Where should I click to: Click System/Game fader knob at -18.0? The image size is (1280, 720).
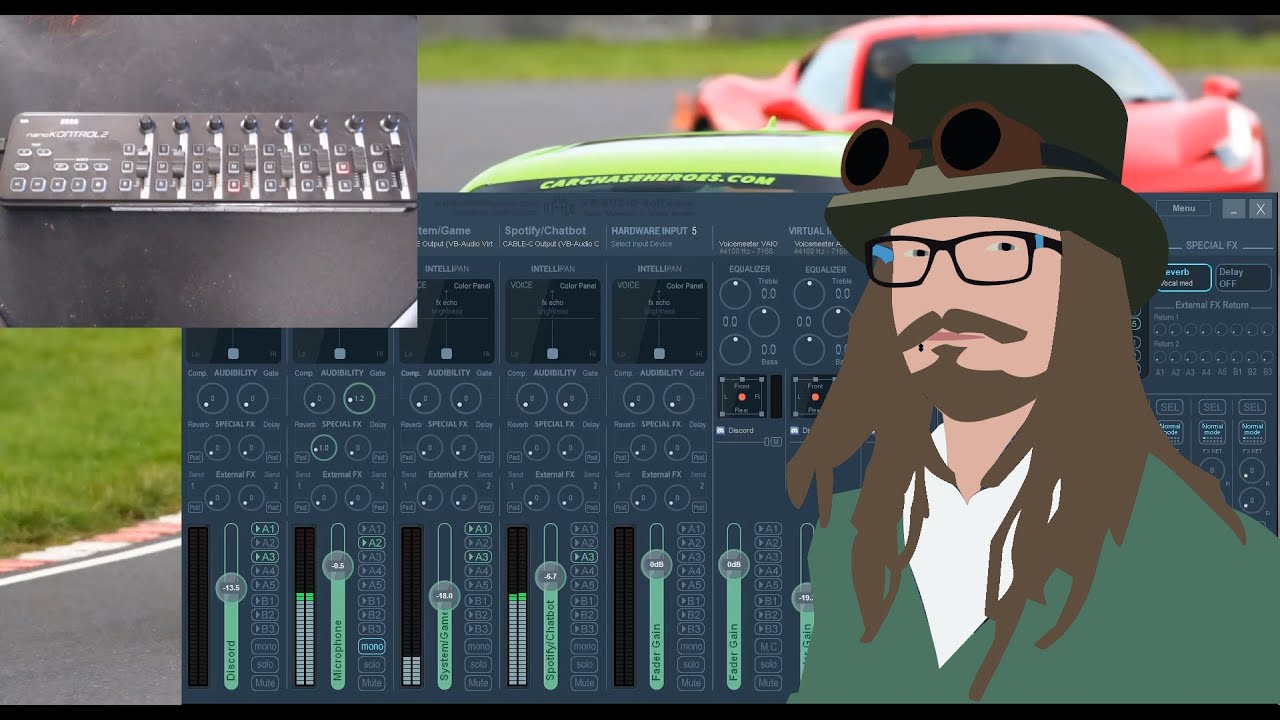[x=444, y=596]
